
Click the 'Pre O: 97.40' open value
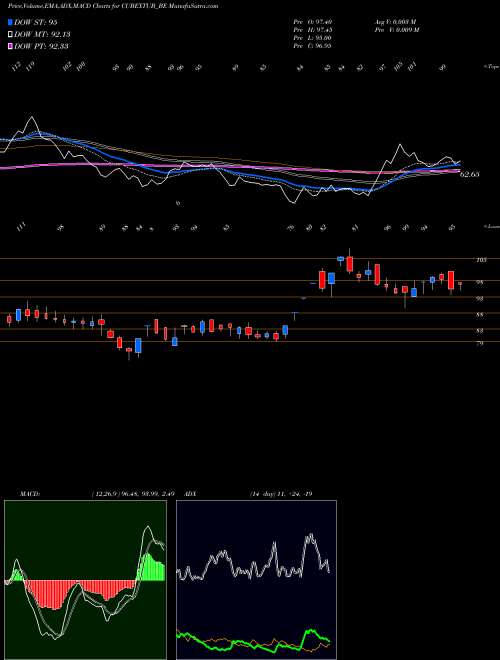click(x=314, y=22)
